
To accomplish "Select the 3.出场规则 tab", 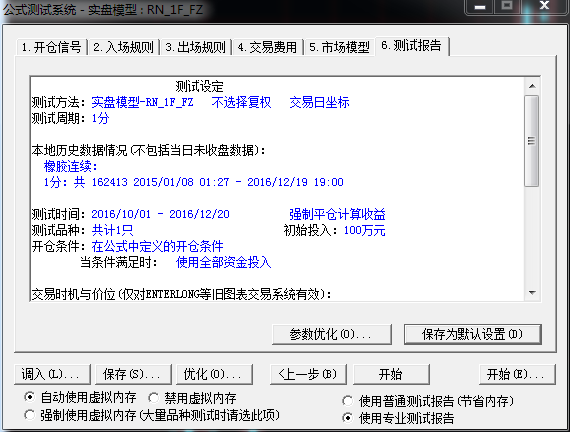I will tap(195, 47).
